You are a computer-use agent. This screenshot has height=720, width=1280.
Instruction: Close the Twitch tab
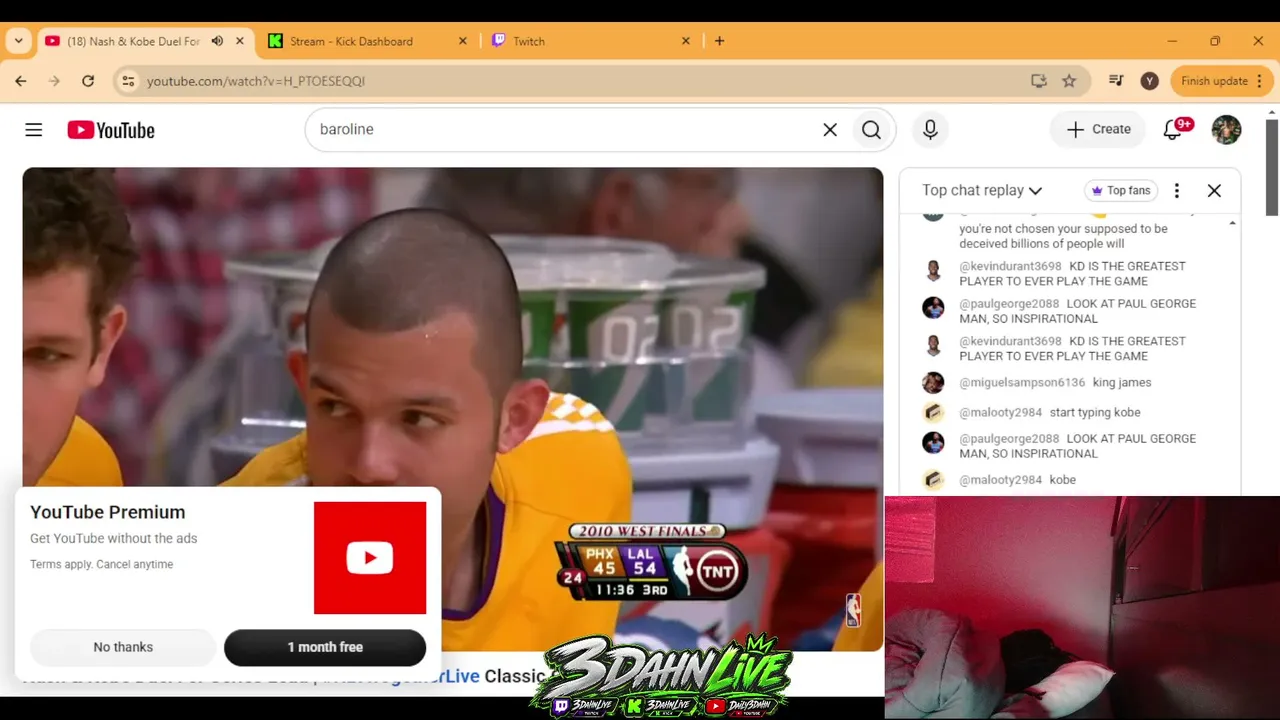[686, 41]
